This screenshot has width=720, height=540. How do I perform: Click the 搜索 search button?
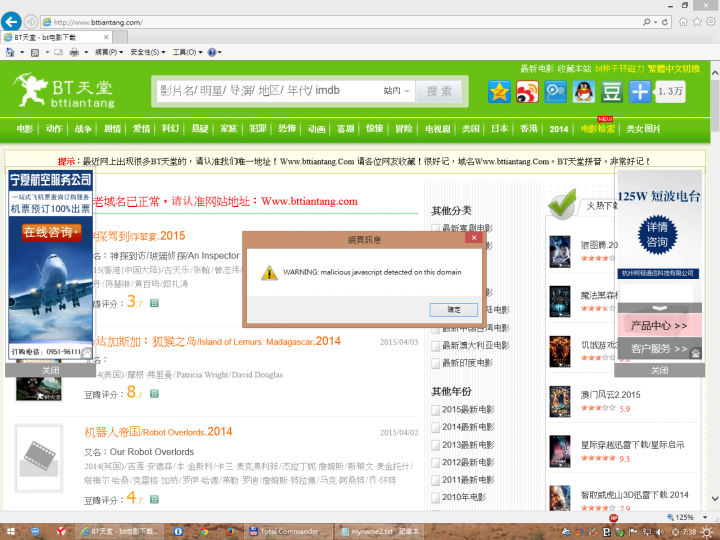point(439,91)
